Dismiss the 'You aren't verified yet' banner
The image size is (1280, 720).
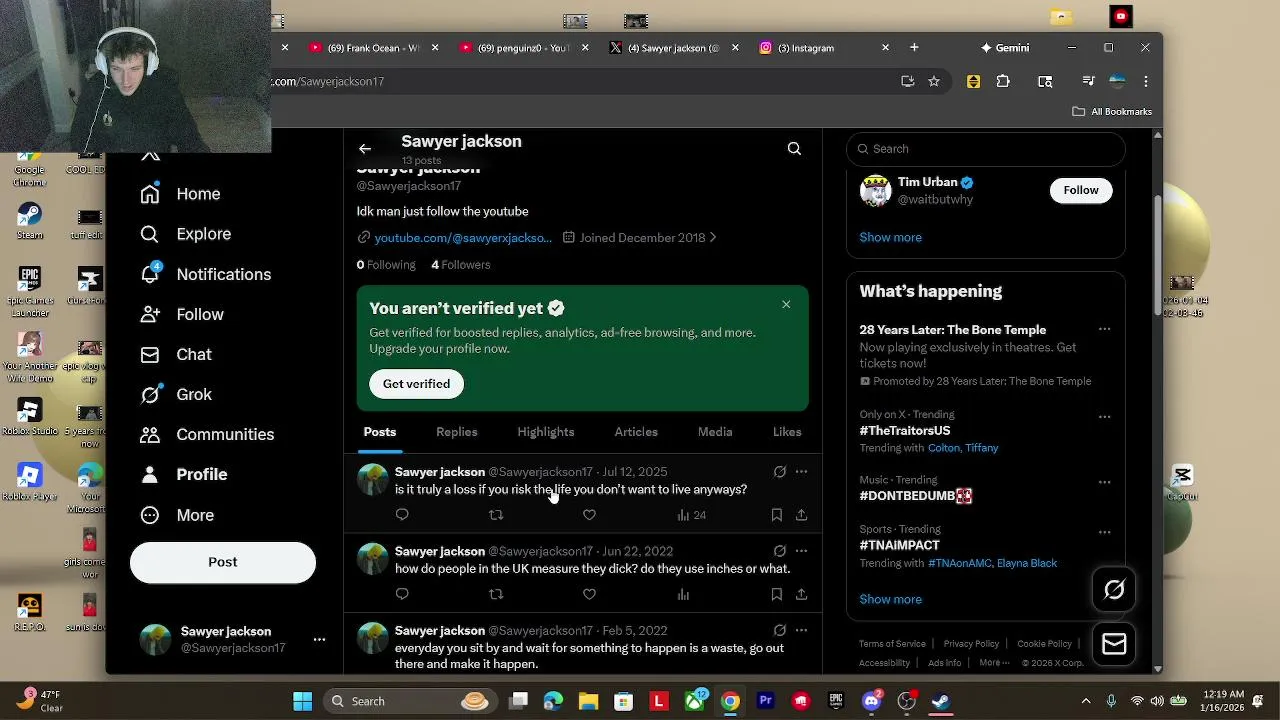(x=786, y=304)
